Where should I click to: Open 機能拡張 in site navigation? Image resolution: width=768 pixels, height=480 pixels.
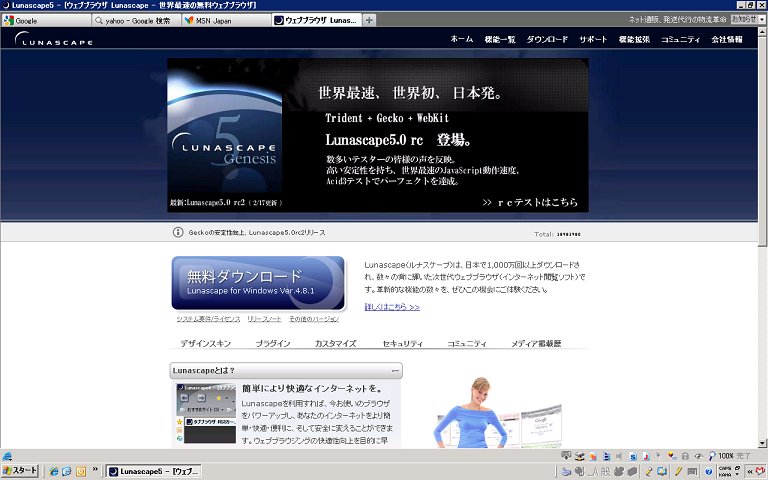coord(634,39)
